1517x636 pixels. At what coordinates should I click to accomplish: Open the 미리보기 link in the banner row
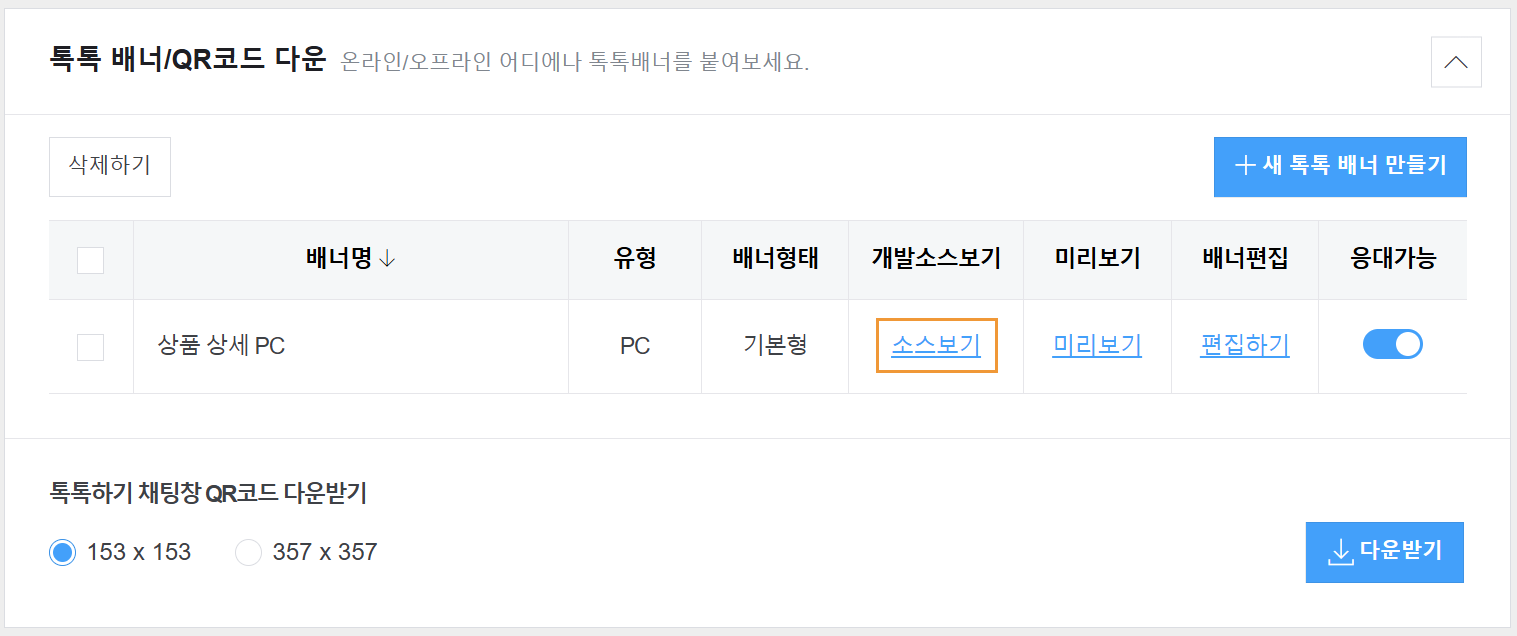(1097, 345)
